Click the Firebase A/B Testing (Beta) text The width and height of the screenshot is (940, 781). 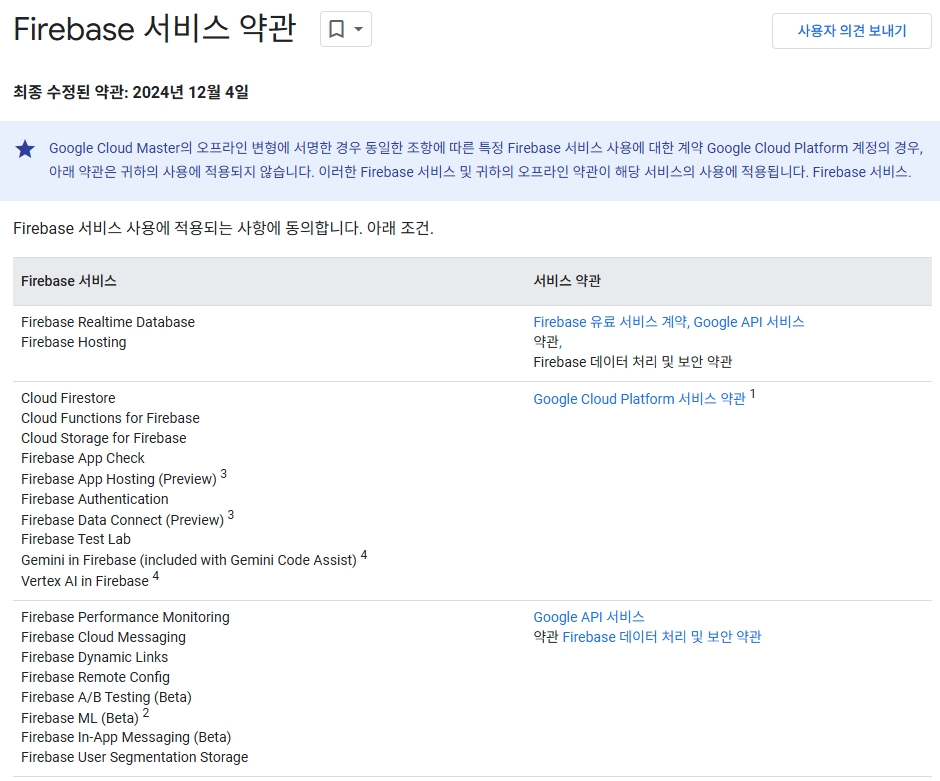(x=106, y=697)
